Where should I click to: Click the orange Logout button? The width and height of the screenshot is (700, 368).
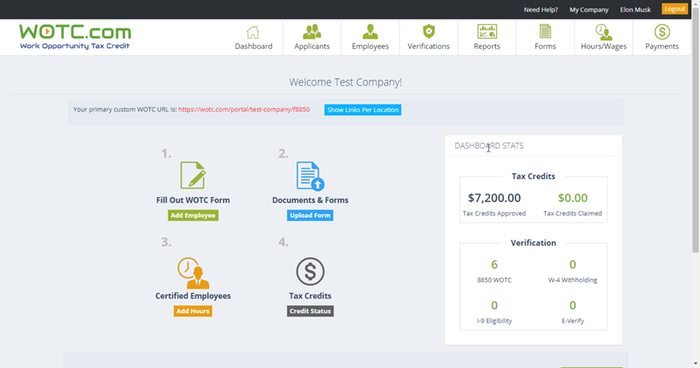(675, 9)
